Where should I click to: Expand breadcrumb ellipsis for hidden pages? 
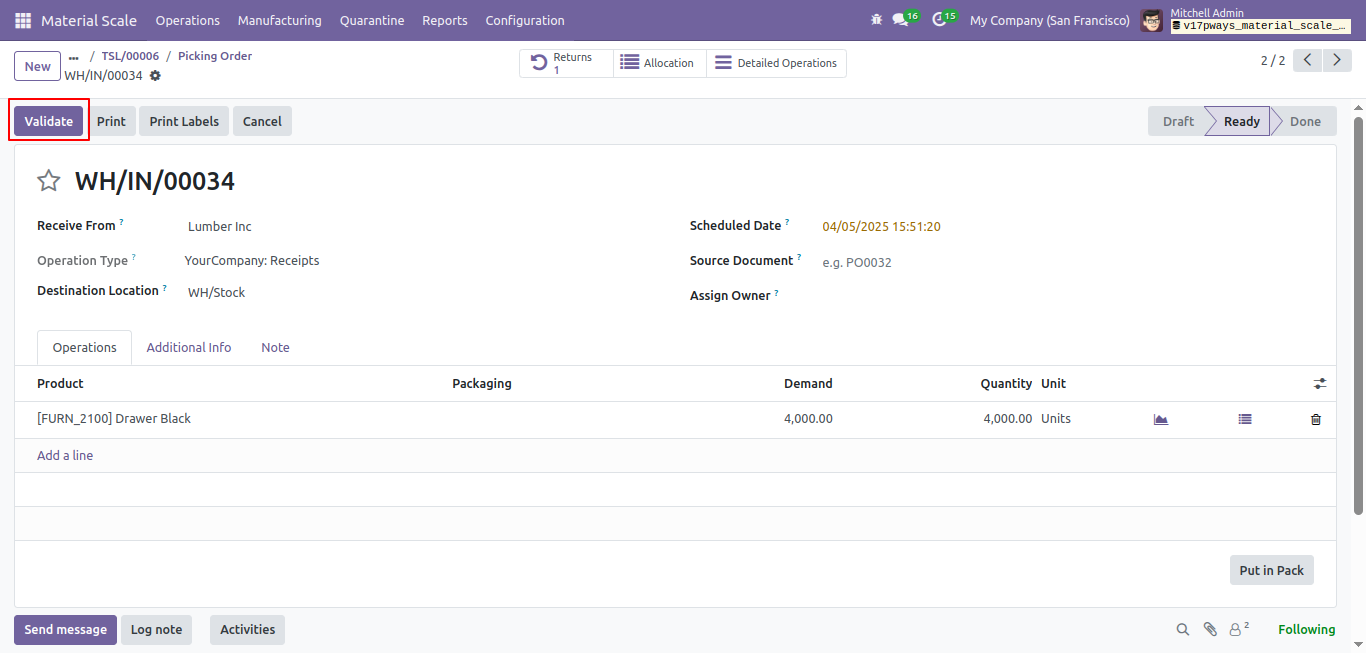click(x=73, y=56)
